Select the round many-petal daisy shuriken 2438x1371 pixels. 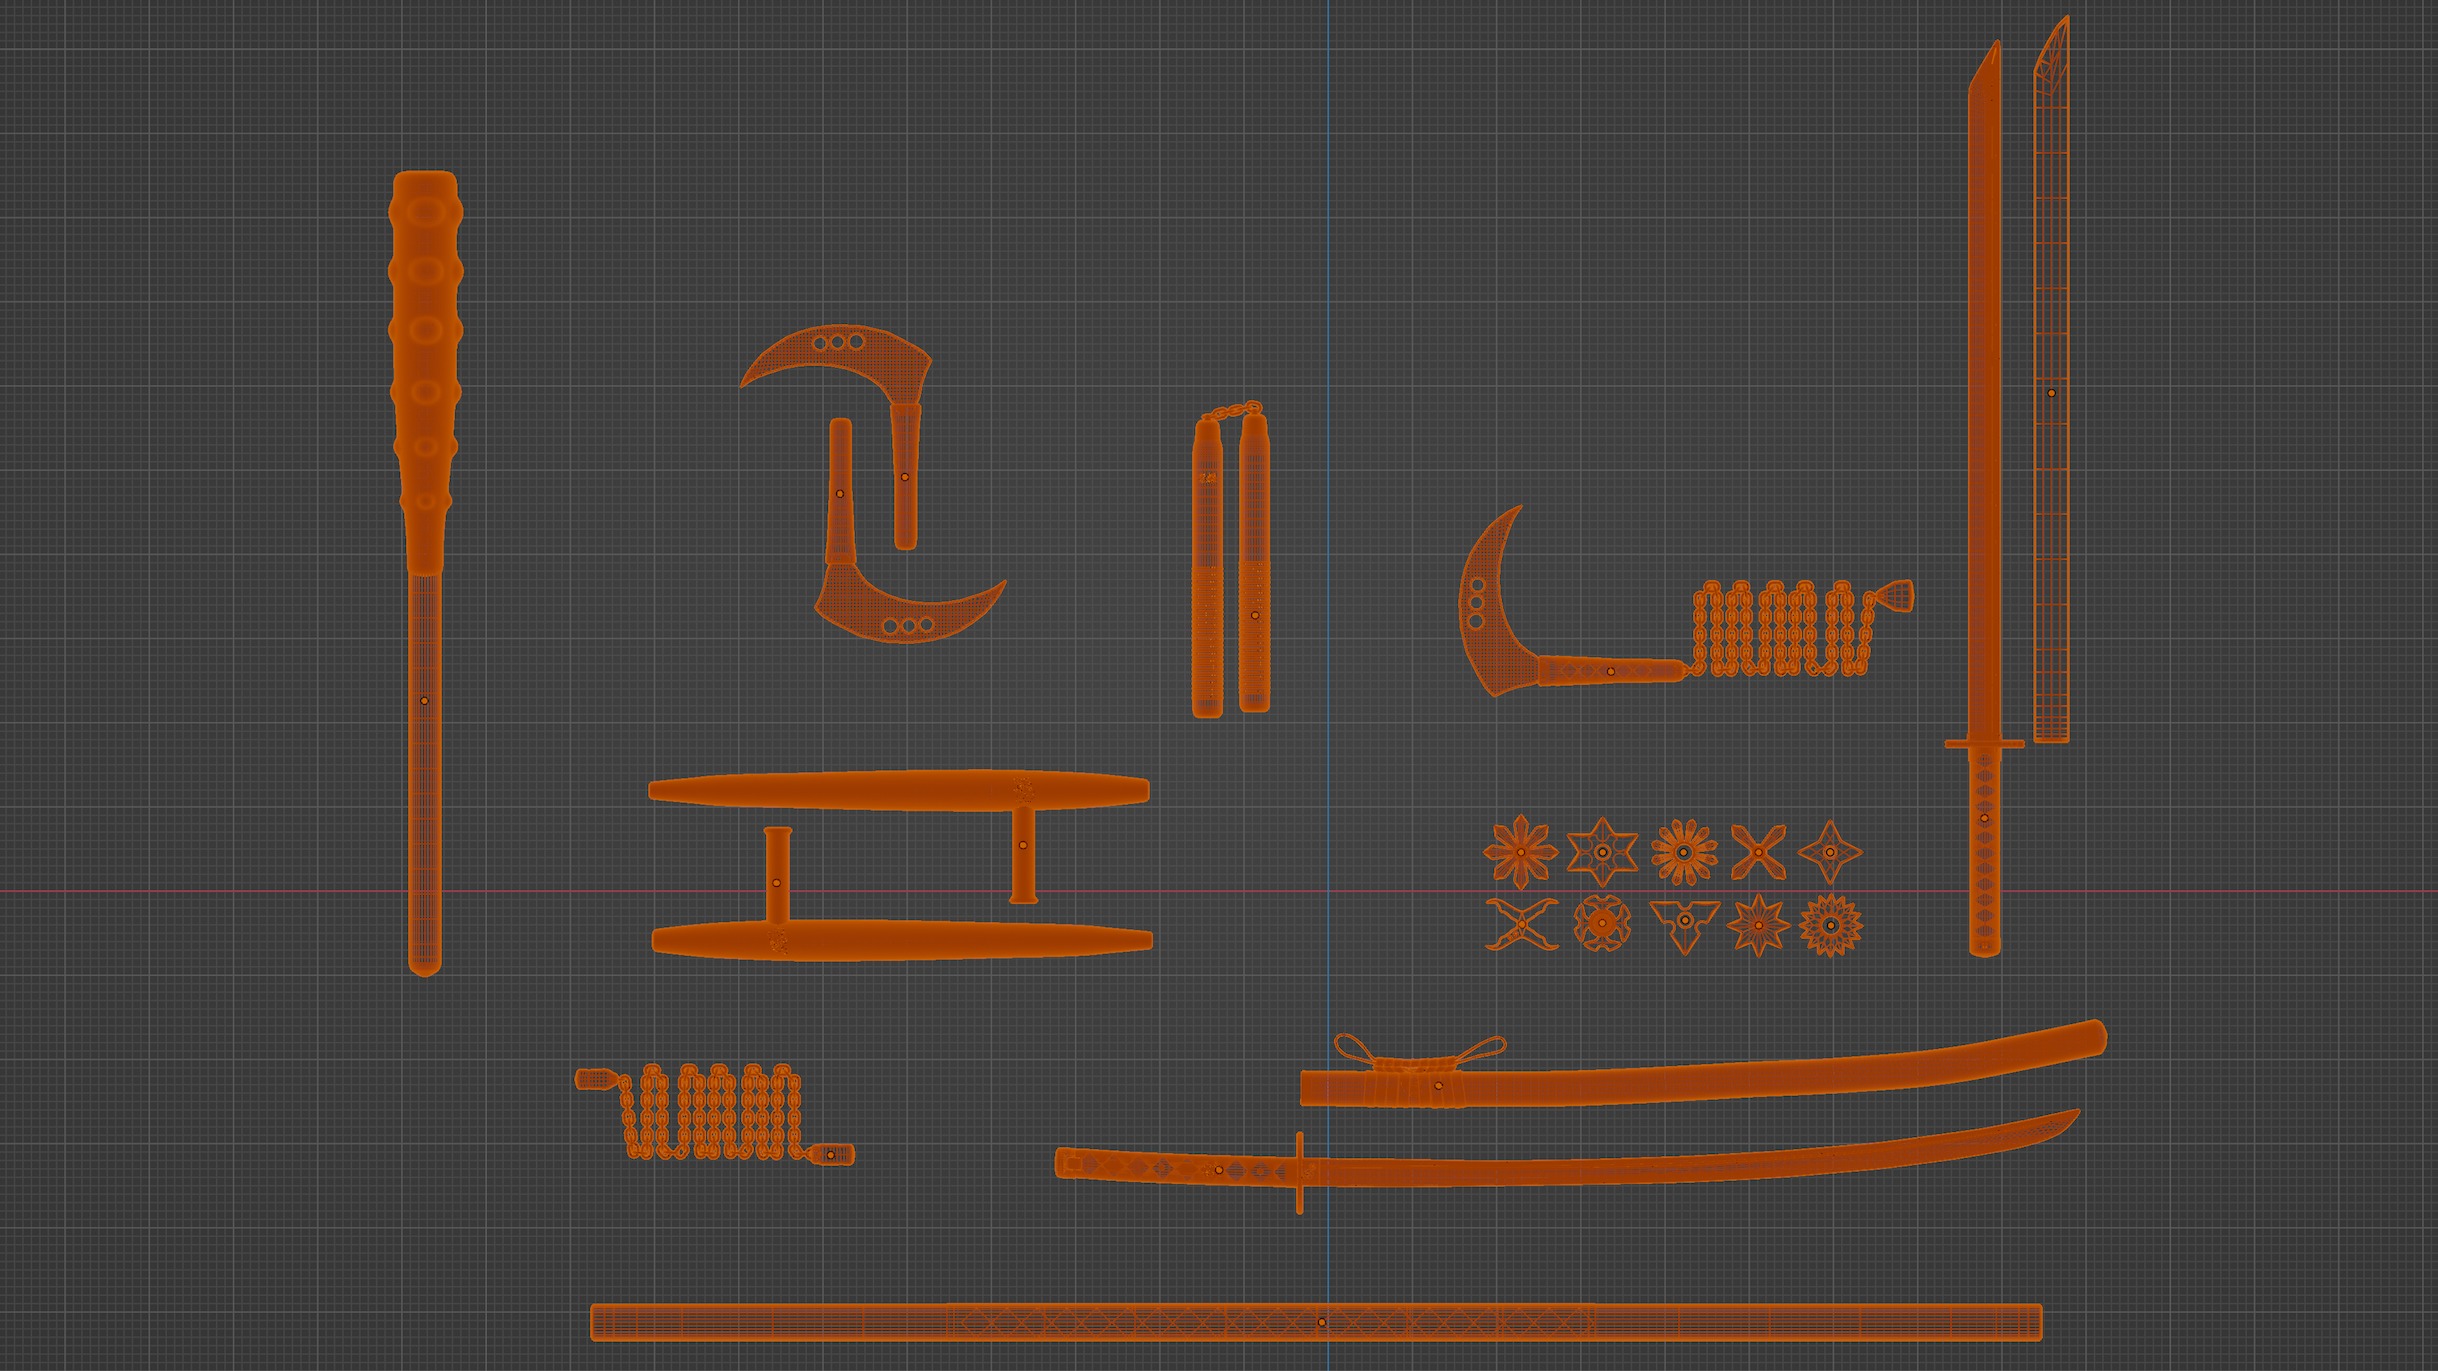1684,852
